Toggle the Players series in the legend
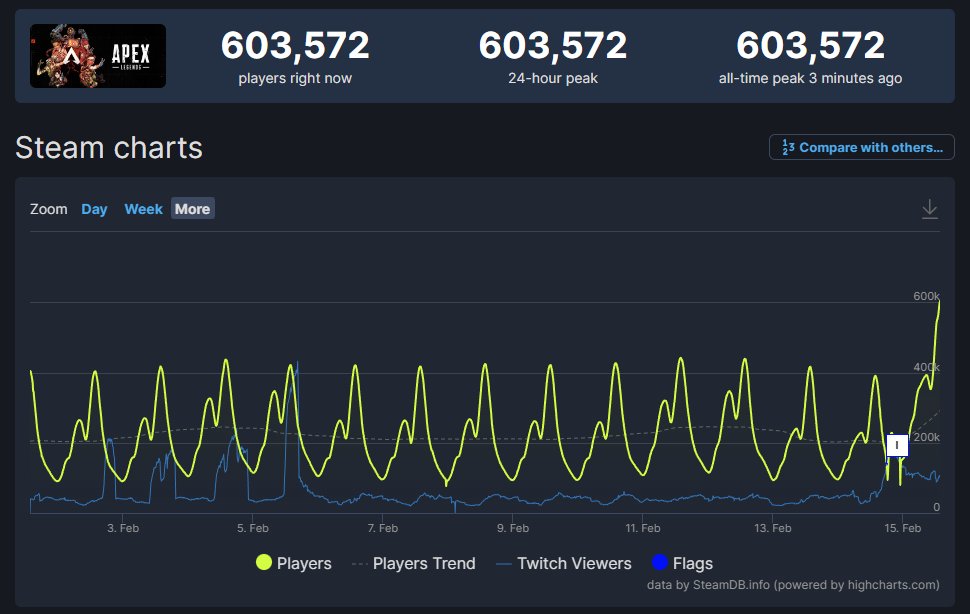The width and height of the screenshot is (970, 614). click(294, 563)
